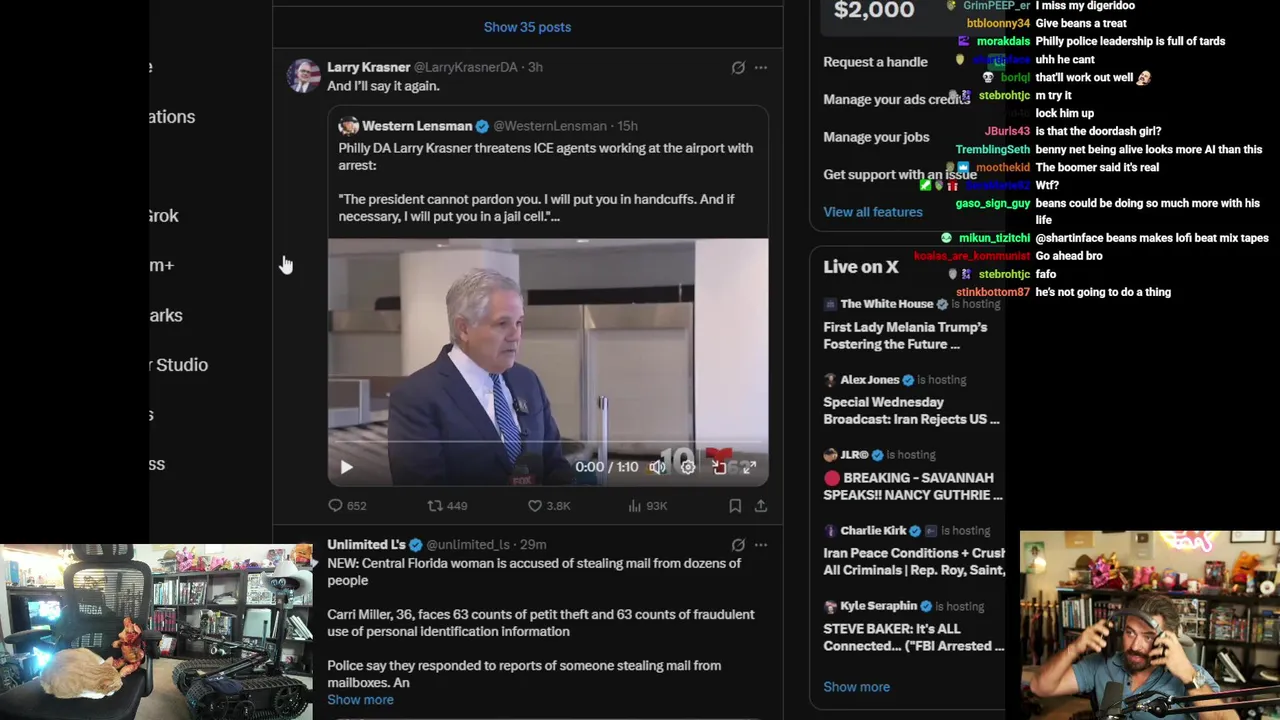Viewport: 1280px width, 720px height.
Task: Open more options on Larry Krasner post
Action: pos(761,68)
